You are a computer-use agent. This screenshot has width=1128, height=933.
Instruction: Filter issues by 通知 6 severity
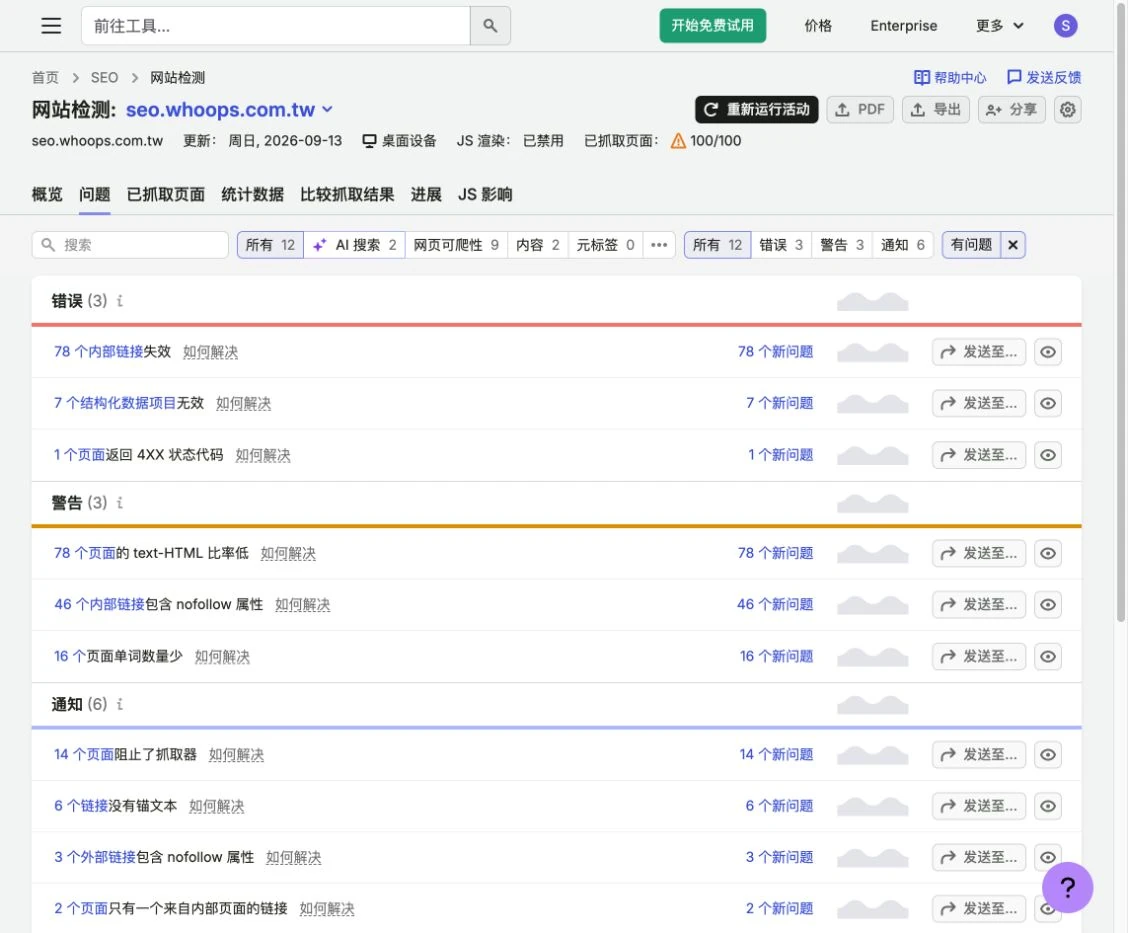tap(903, 245)
